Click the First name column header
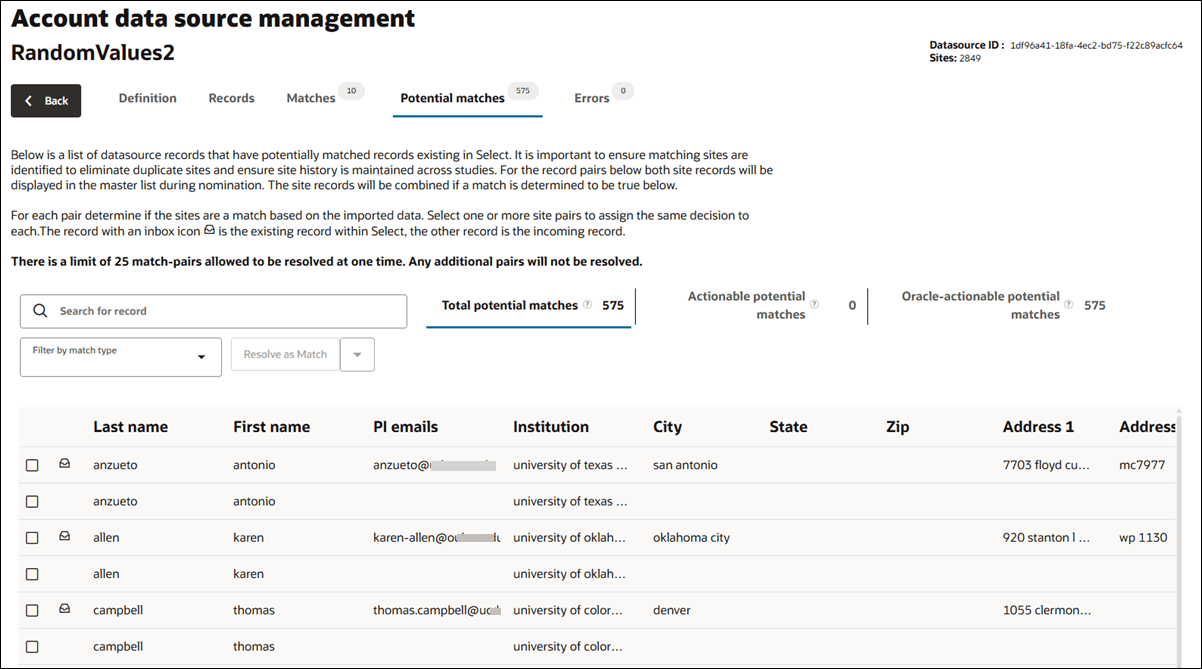This screenshot has width=1202, height=669. coord(271,427)
